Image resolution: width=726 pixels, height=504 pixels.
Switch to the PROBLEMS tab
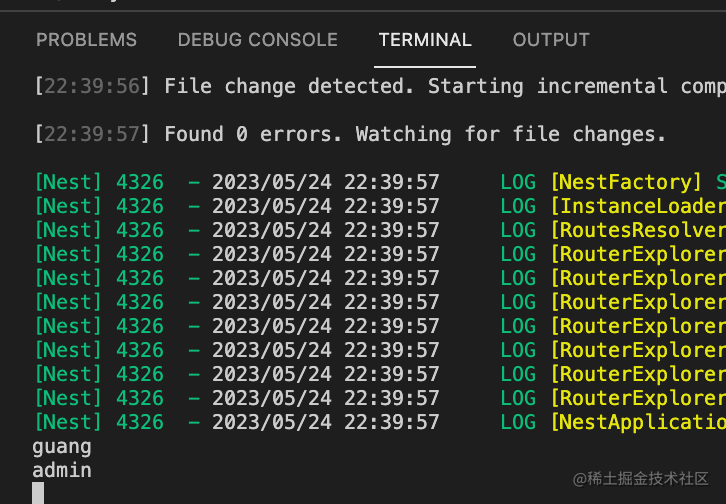[86, 40]
